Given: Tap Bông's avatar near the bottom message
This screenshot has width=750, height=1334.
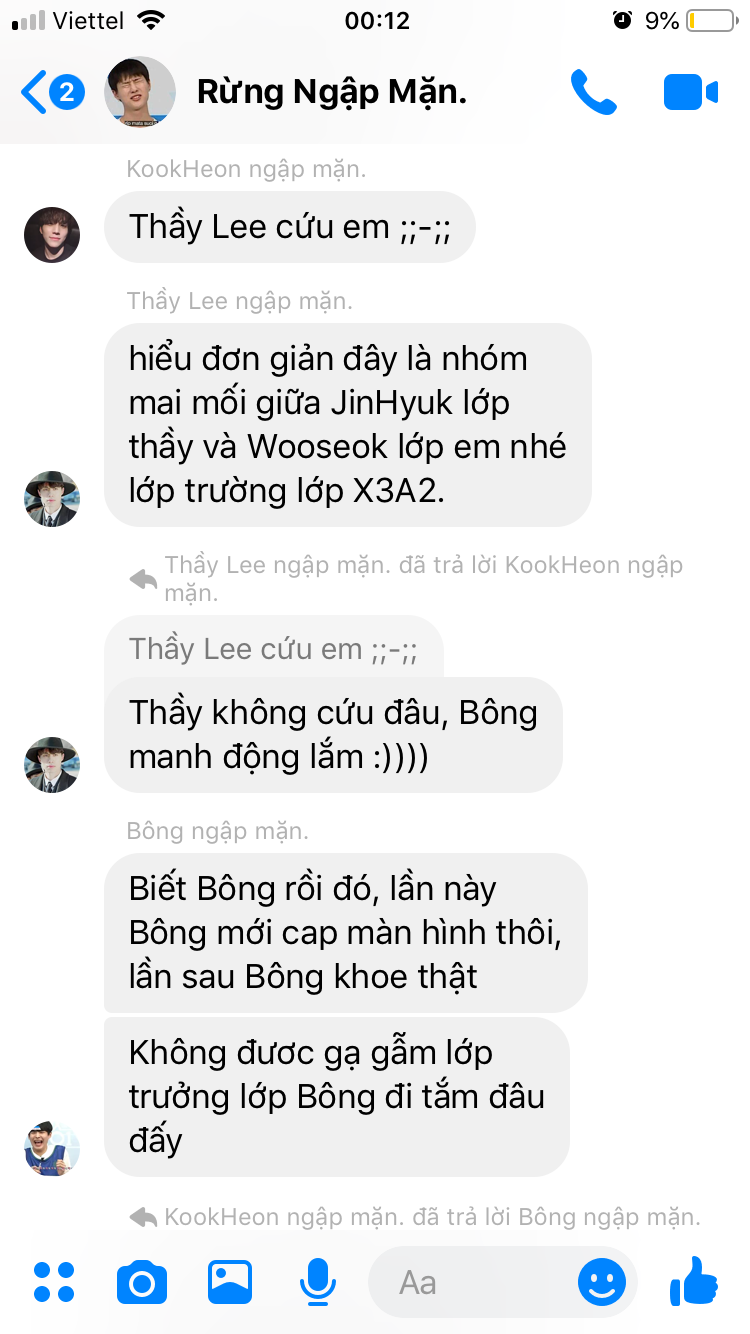Looking at the screenshot, I should (52, 1149).
